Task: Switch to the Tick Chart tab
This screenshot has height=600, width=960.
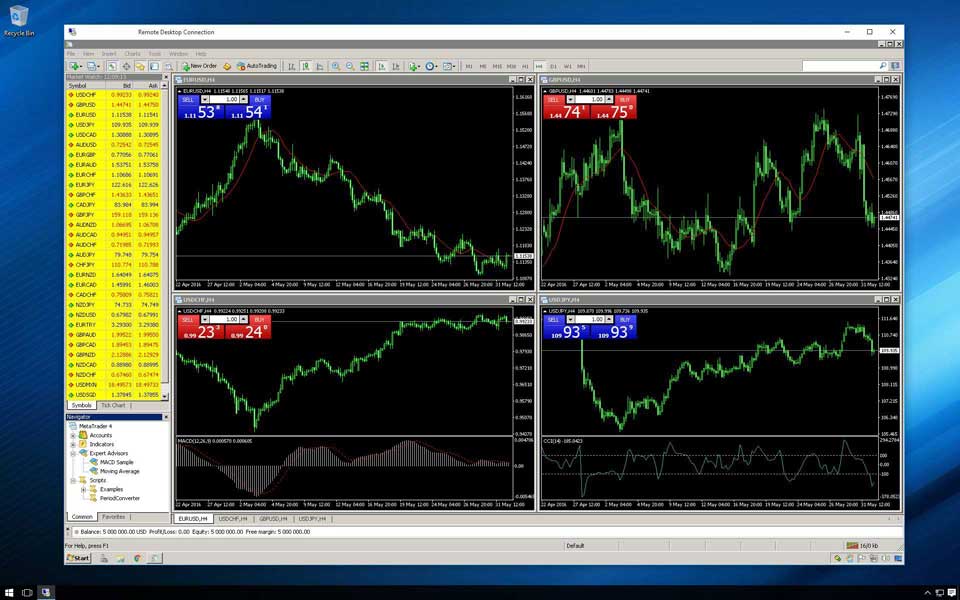Action: 113,405
